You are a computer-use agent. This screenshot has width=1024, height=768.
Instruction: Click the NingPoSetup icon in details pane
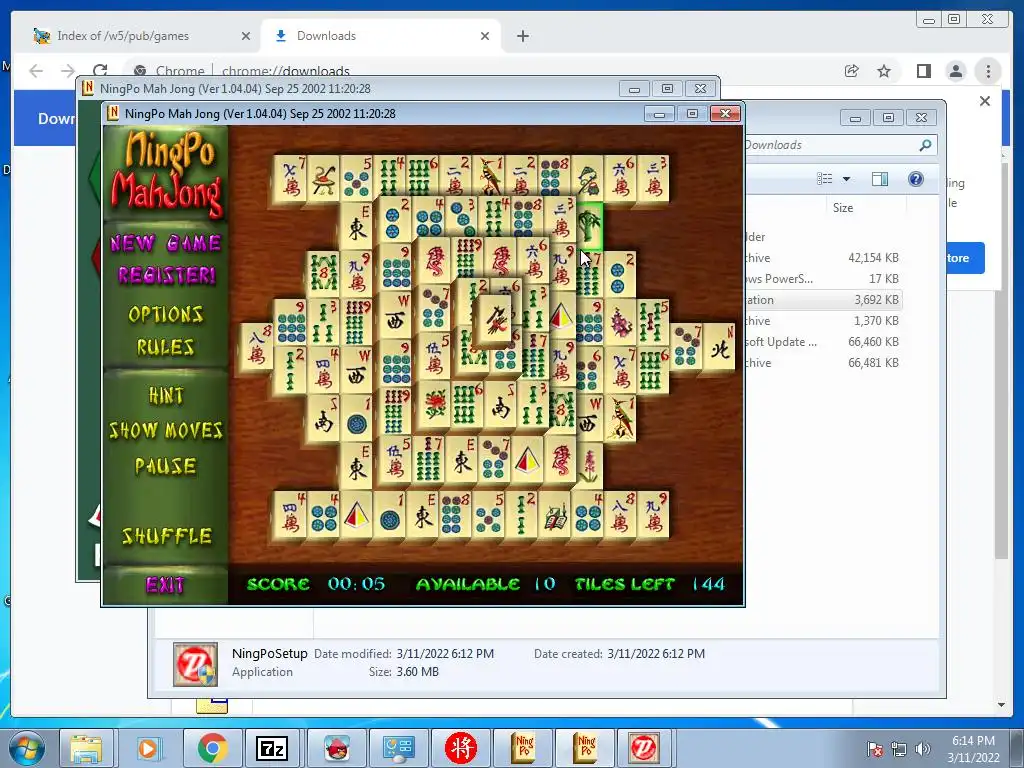[195, 664]
